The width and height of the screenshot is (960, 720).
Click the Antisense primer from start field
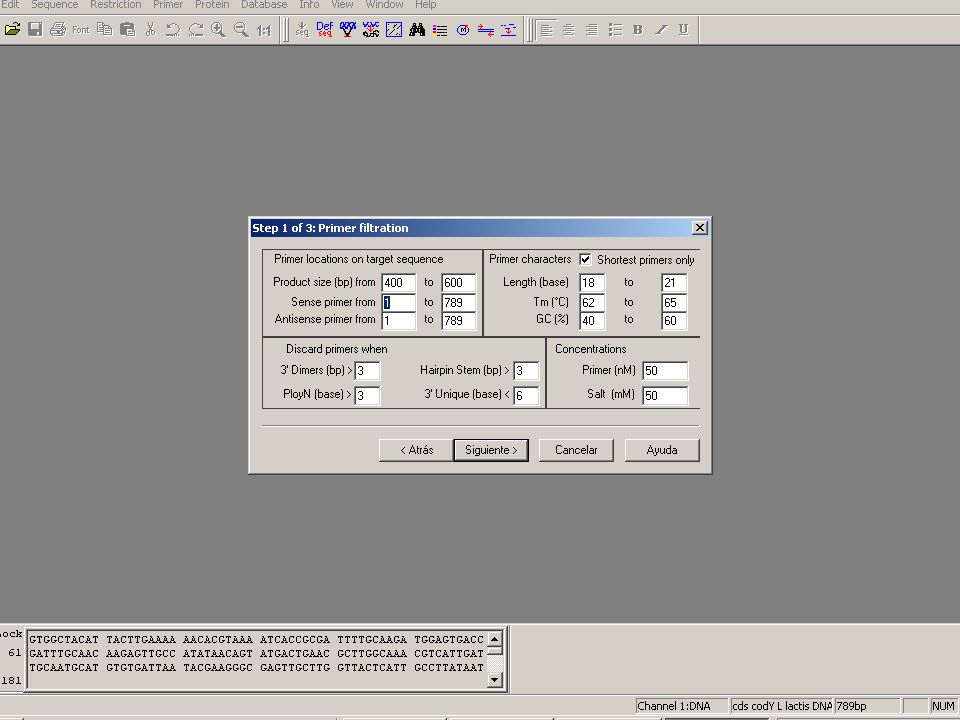(399, 320)
